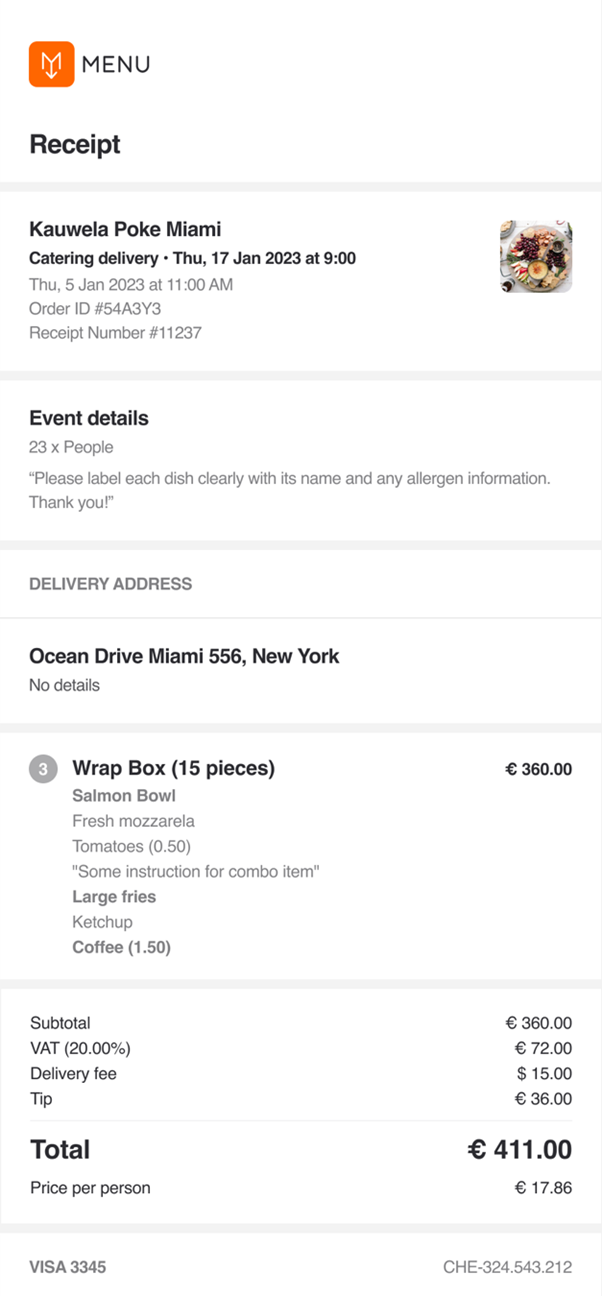
Task: Click the Total amount € 411.00
Action: (519, 1150)
